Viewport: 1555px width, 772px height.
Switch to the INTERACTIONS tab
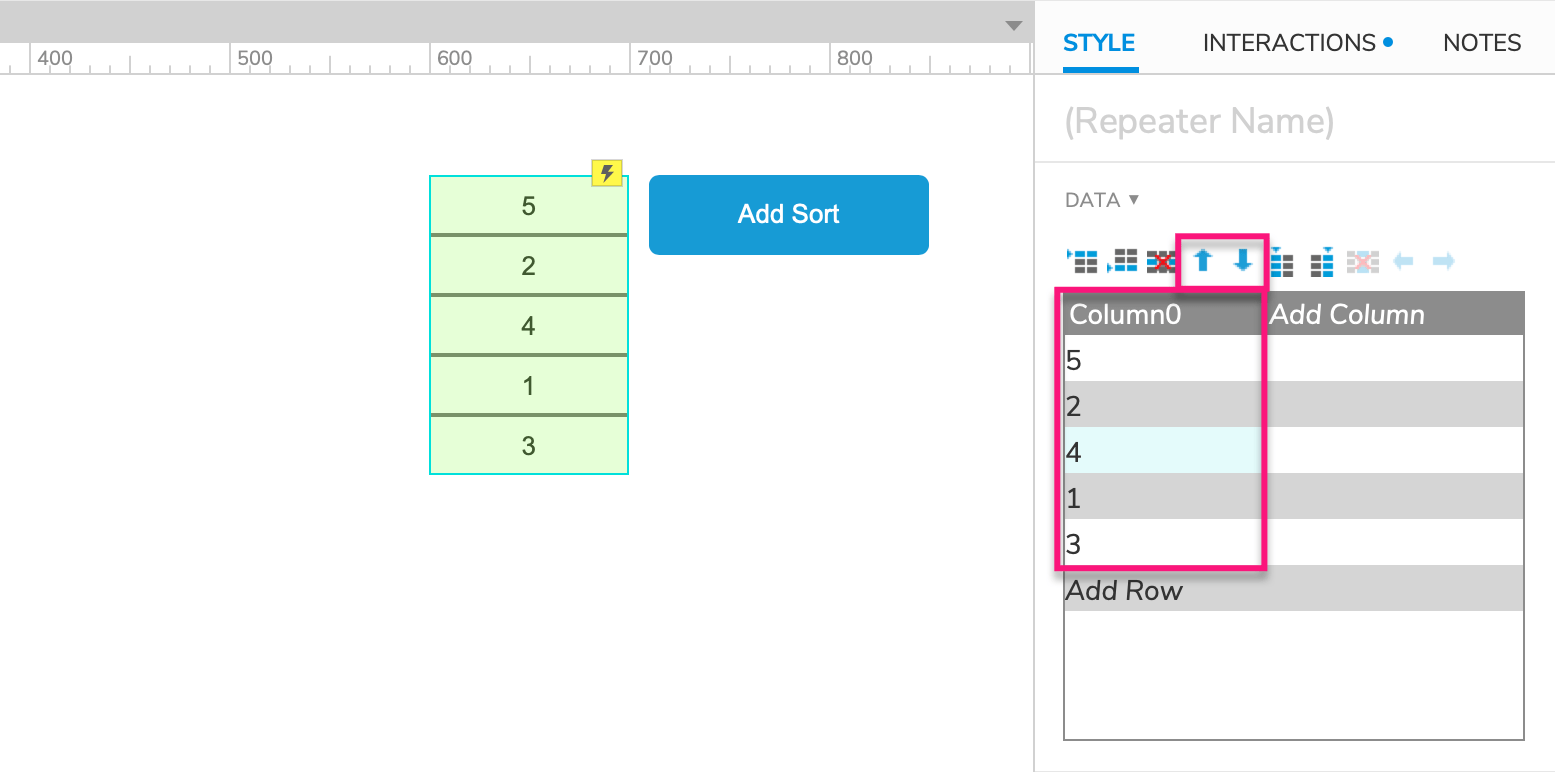tap(1288, 42)
